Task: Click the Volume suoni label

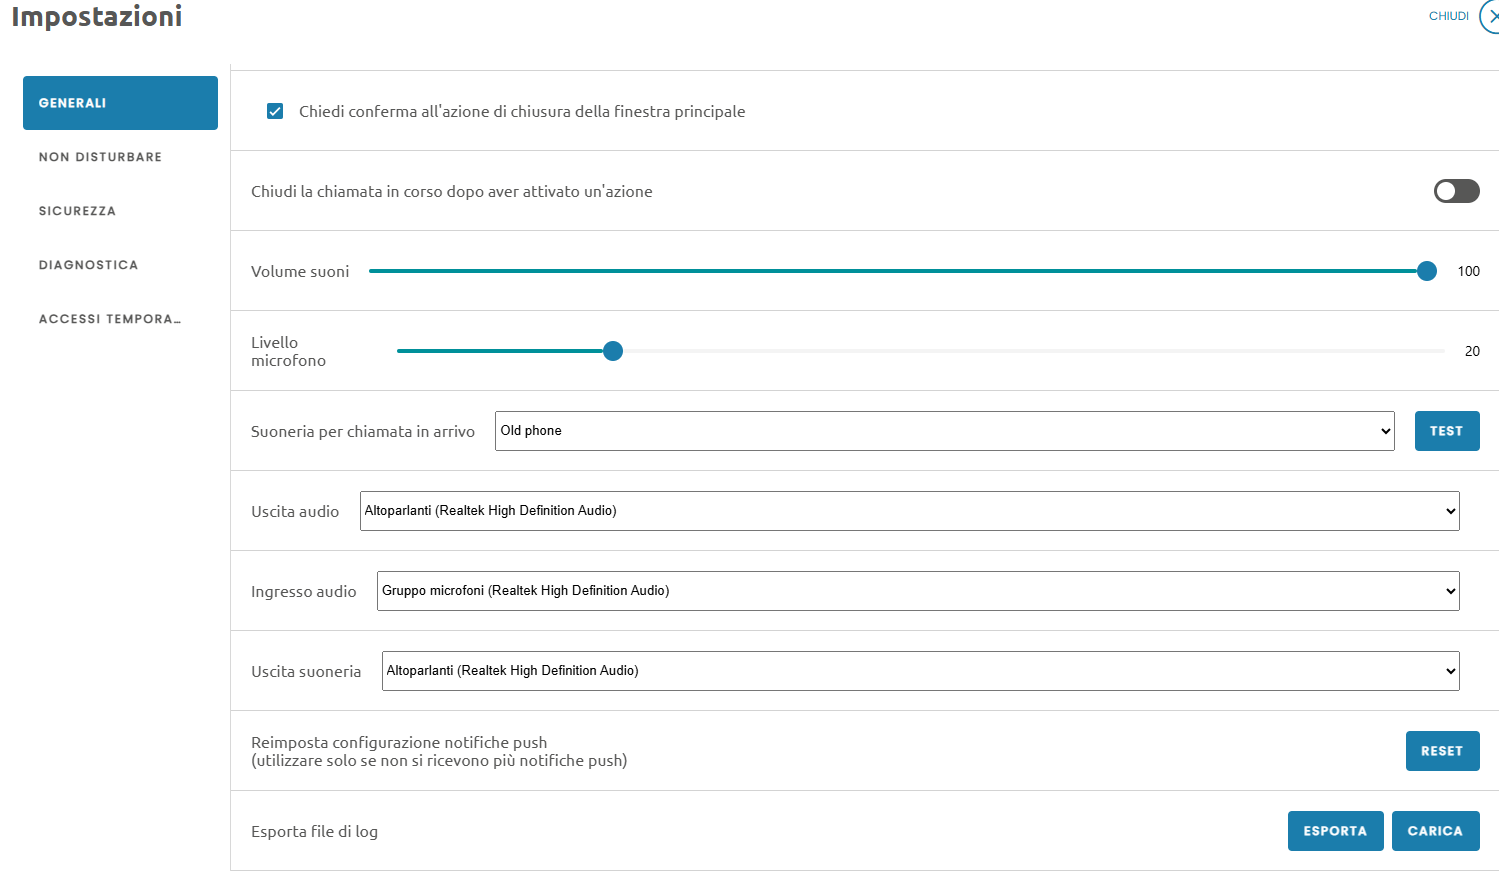Action: (x=300, y=271)
